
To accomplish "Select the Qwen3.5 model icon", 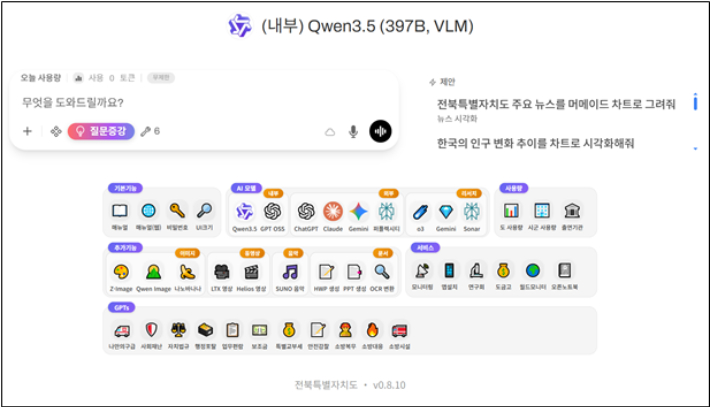I will (x=245, y=212).
